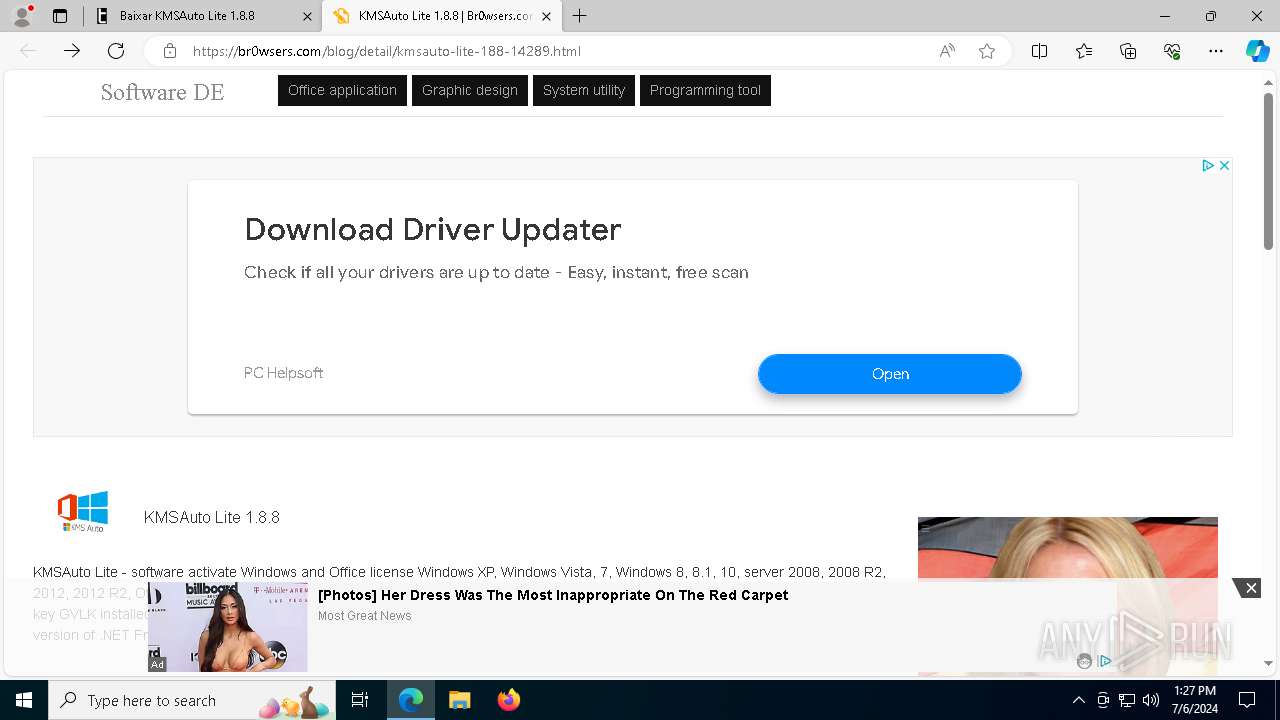Open network status tray icon
The width and height of the screenshot is (1280, 720).
coord(1127,700)
